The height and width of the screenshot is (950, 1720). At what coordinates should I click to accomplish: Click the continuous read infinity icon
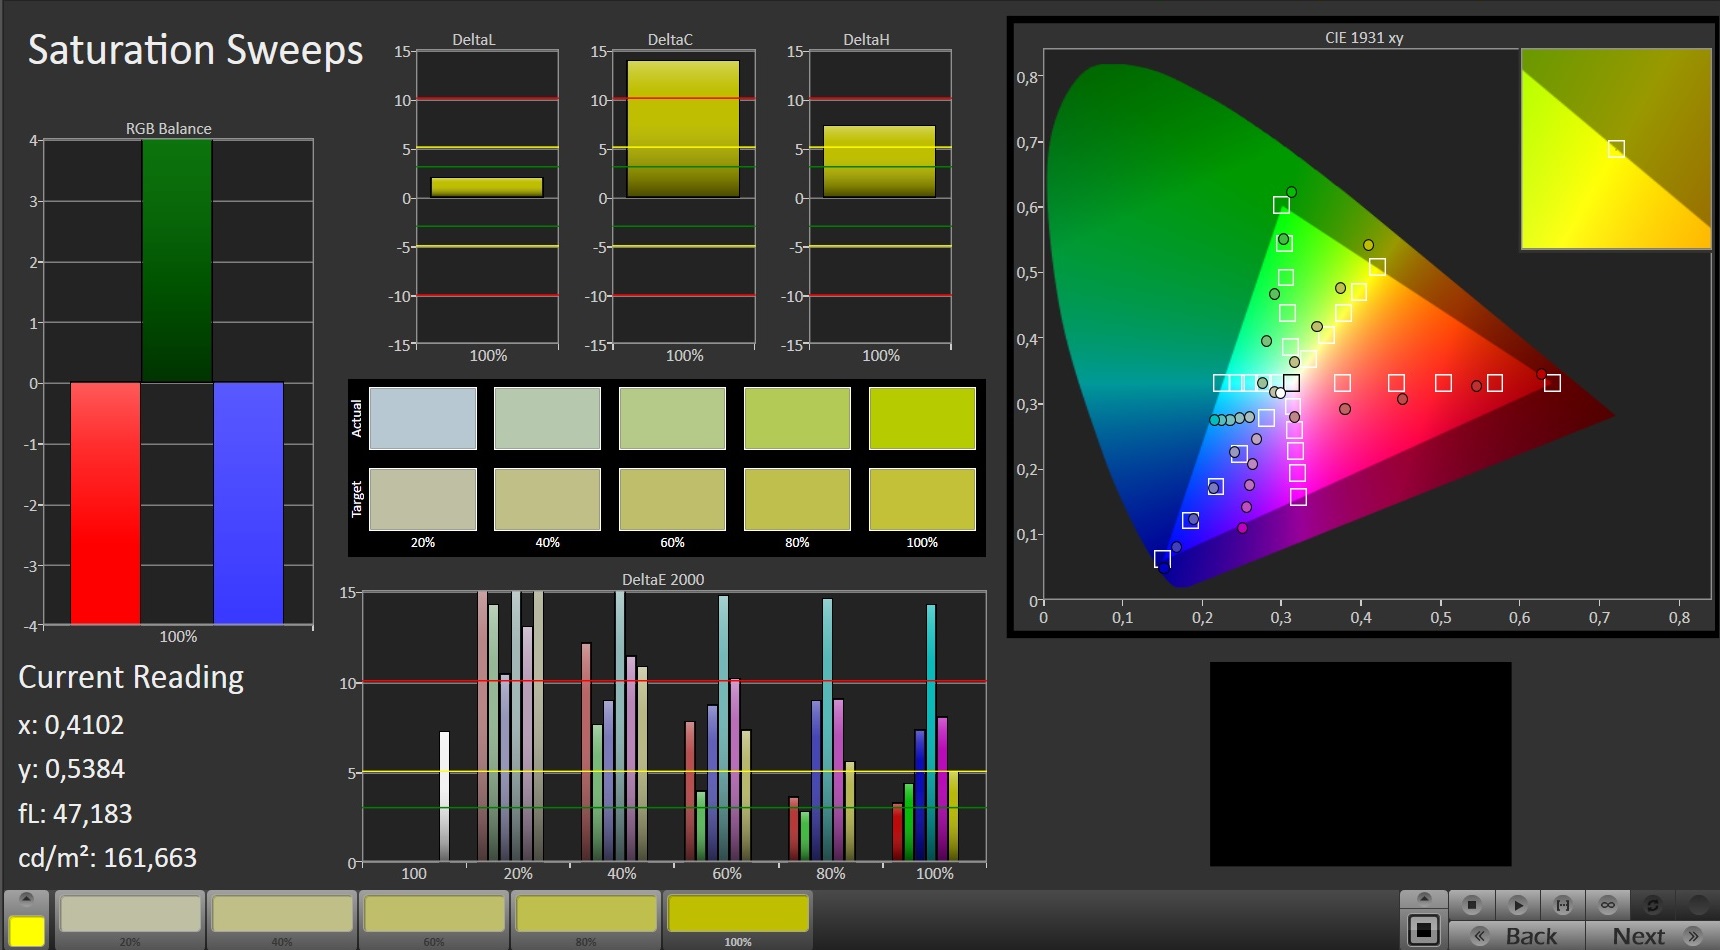pyautogui.click(x=1608, y=905)
